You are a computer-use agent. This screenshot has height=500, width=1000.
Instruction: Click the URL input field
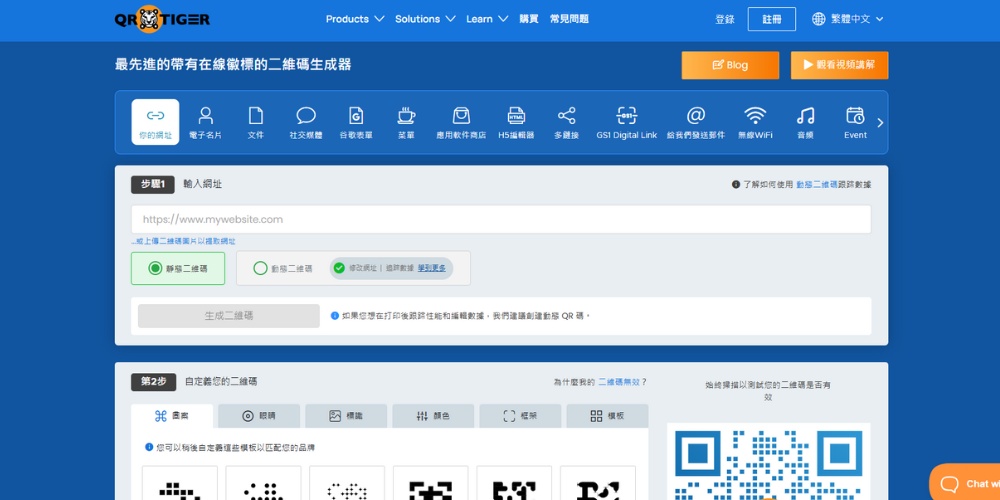pyautogui.click(x=501, y=219)
